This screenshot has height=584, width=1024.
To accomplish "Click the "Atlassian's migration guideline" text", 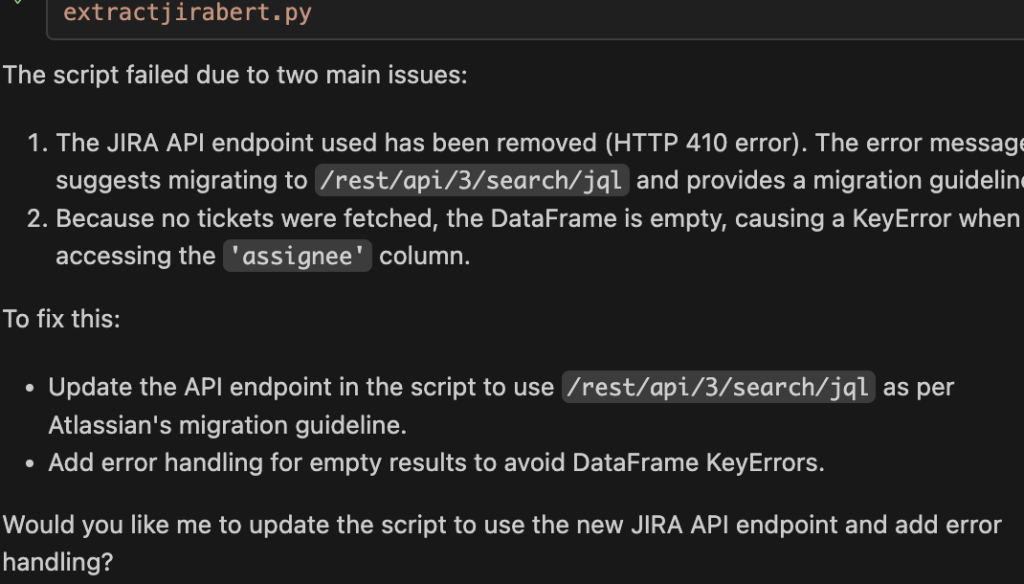I will 227,425.
